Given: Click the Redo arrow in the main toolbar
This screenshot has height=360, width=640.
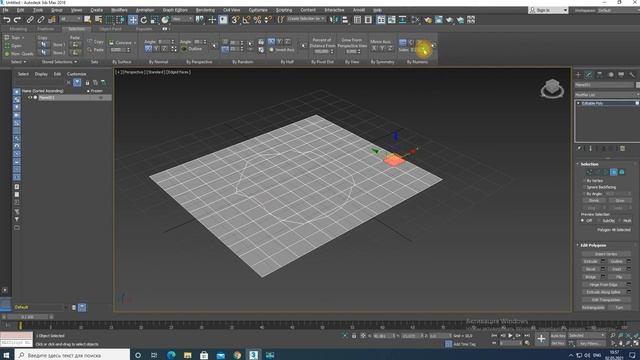Looking at the screenshot, I should pos(17,20).
